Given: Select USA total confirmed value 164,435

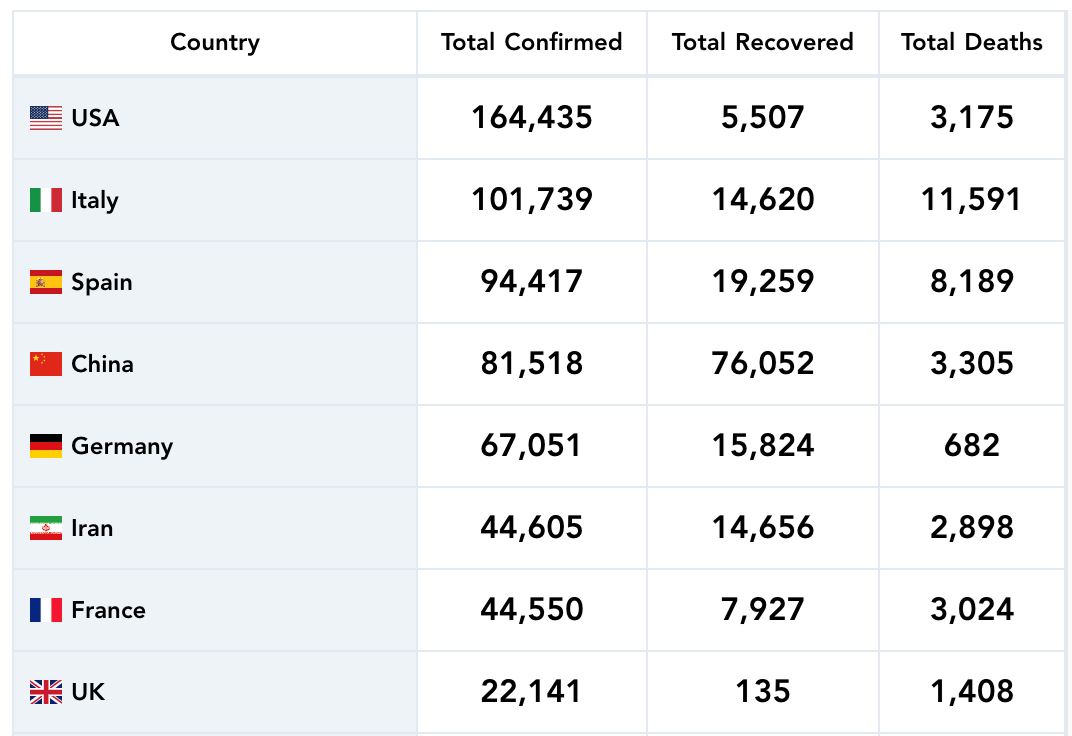Looking at the screenshot, I should (x=531, y=118).
